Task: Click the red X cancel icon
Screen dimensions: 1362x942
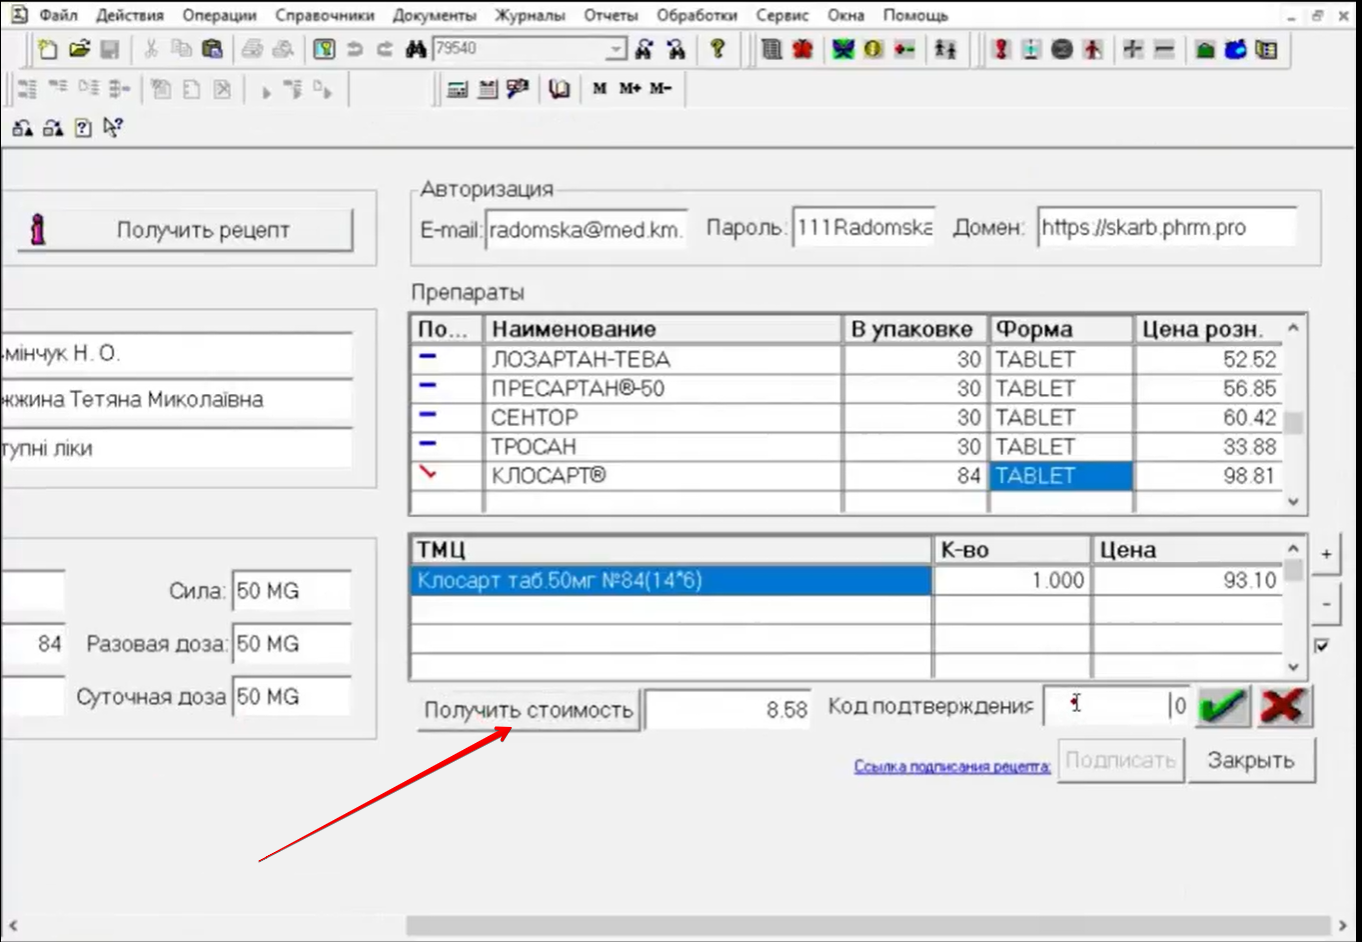Action: coord(1283,707)
